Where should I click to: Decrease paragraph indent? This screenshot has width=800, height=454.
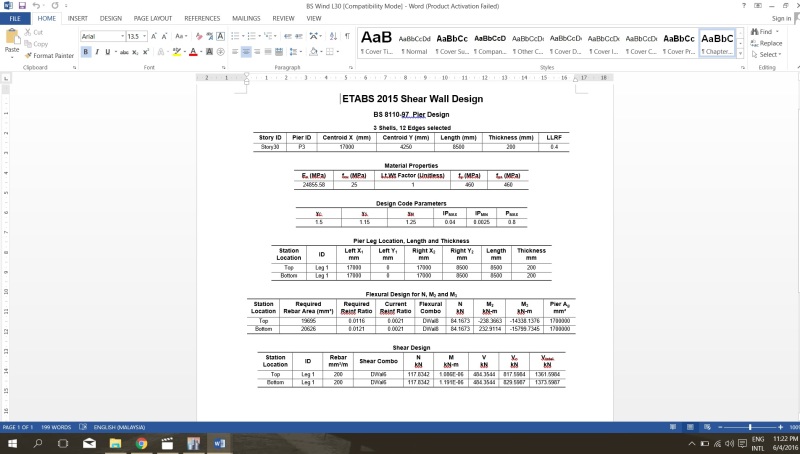tap(288, 36)
